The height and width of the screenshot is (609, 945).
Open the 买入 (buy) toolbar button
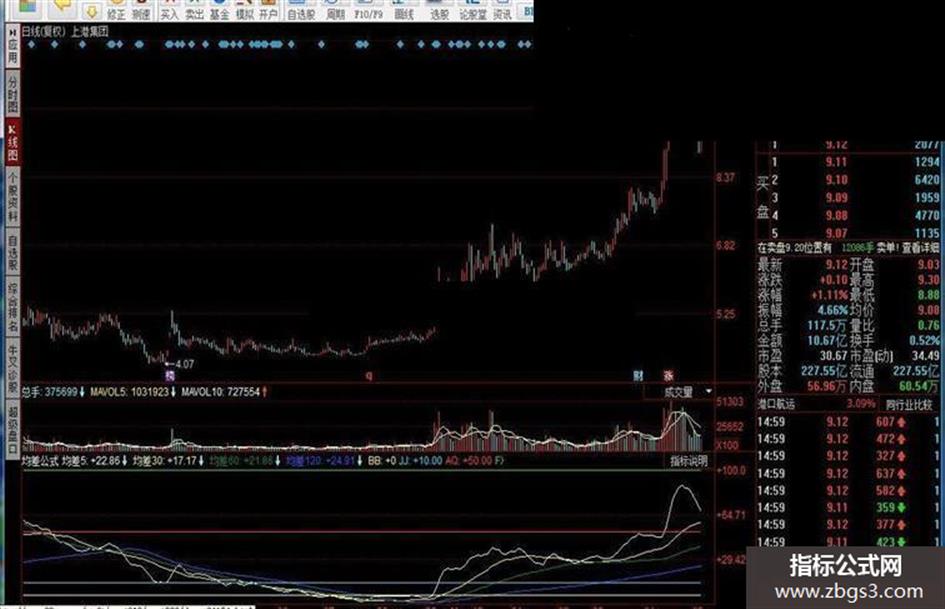pyautogui.click(x=169, y=10)
